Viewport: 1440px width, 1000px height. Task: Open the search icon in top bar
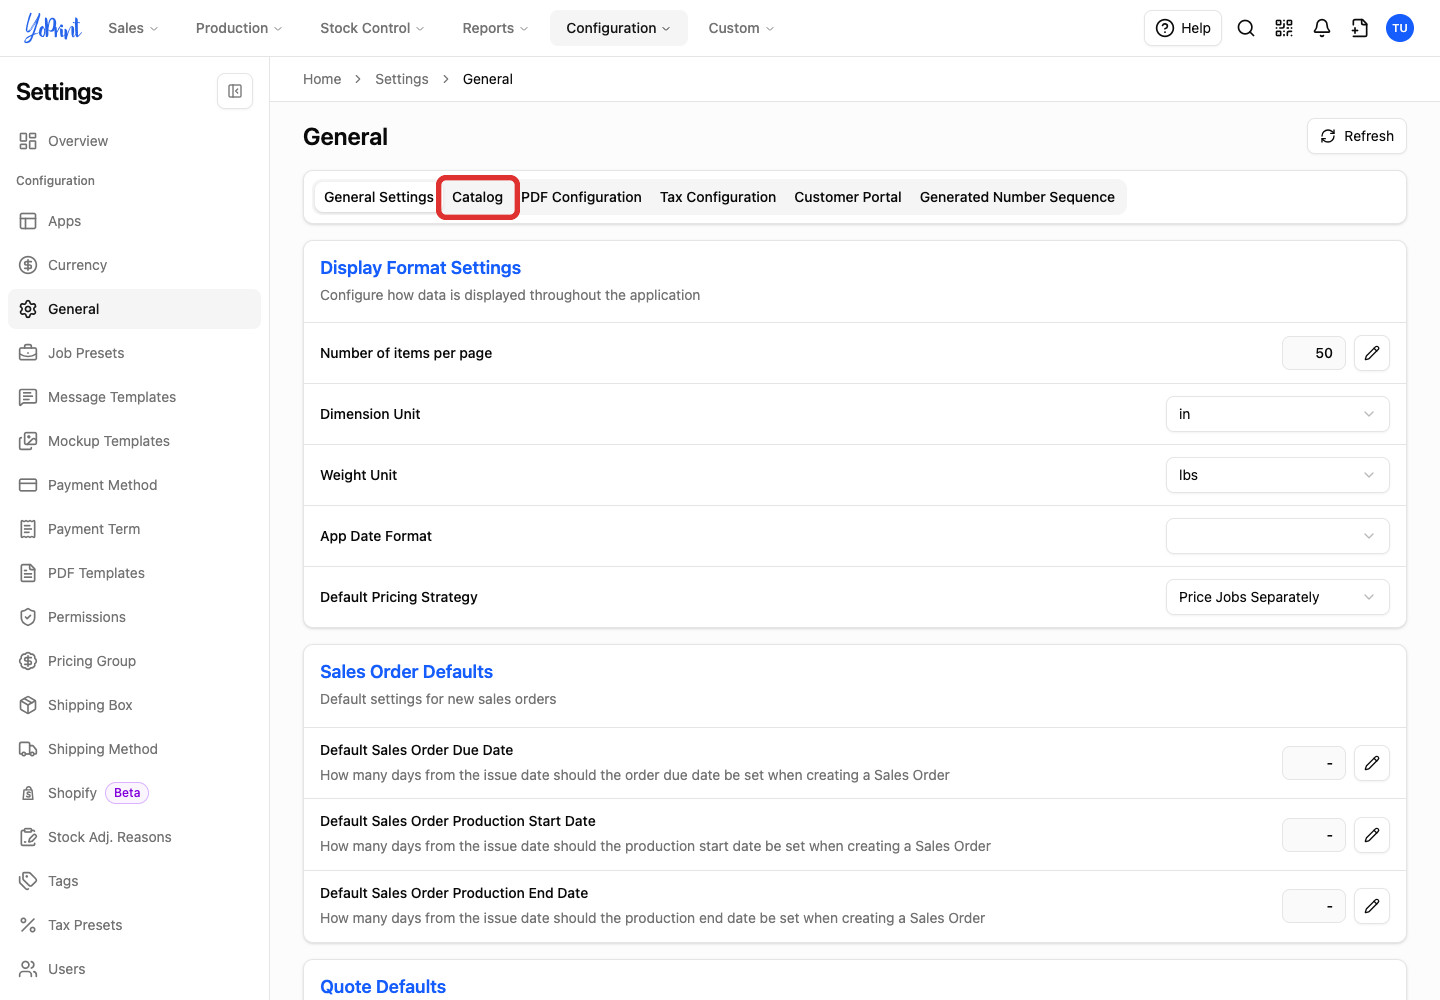coord(1246,28)
